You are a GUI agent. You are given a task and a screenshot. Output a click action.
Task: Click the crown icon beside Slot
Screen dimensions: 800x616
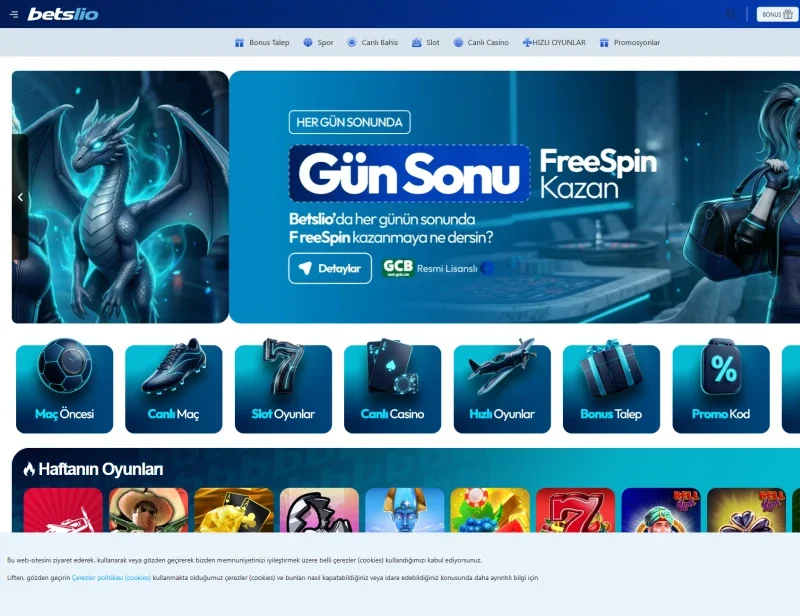point(416,42)
